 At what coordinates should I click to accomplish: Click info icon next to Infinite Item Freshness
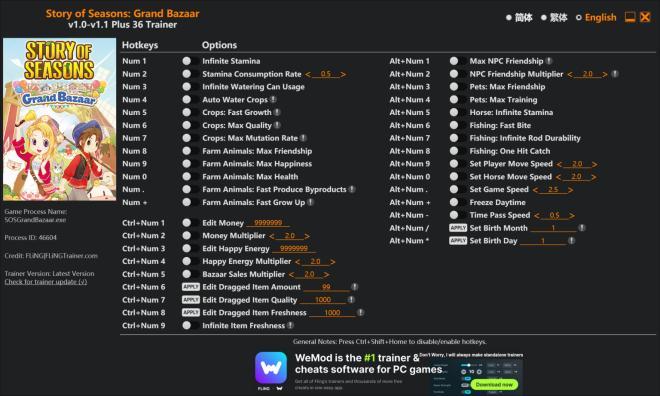(x=290, y=325)
